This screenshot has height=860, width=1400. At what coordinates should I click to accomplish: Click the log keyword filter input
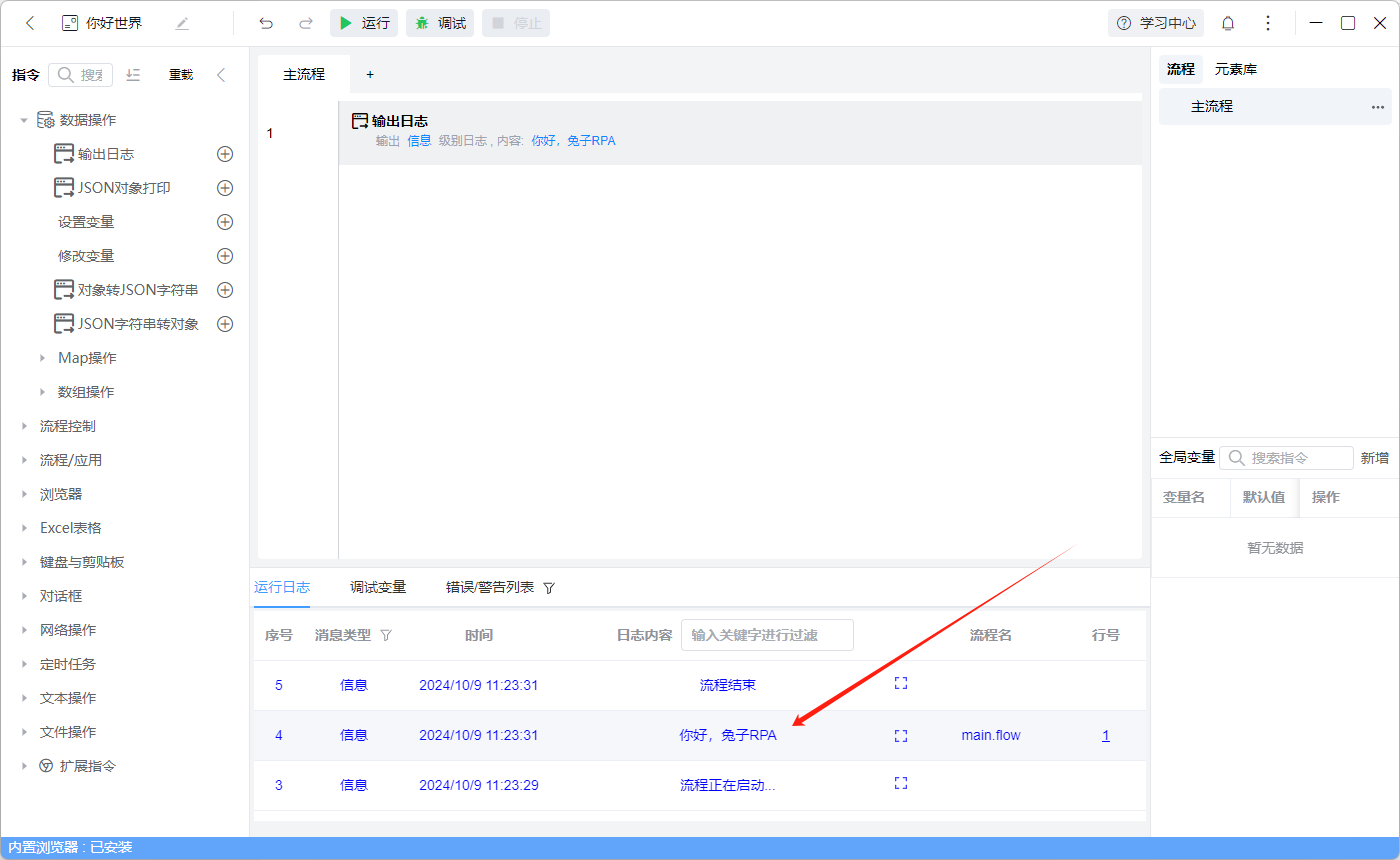[767, 635]
